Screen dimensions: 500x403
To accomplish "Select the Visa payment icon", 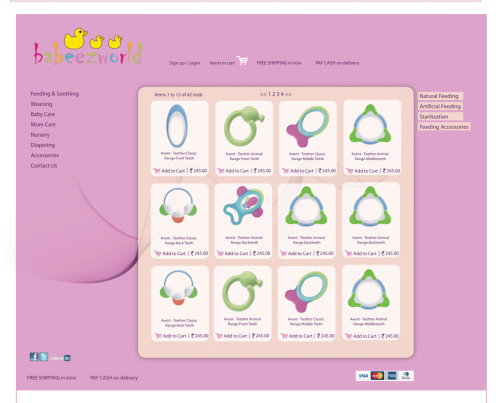I will (x=363, y=376).
